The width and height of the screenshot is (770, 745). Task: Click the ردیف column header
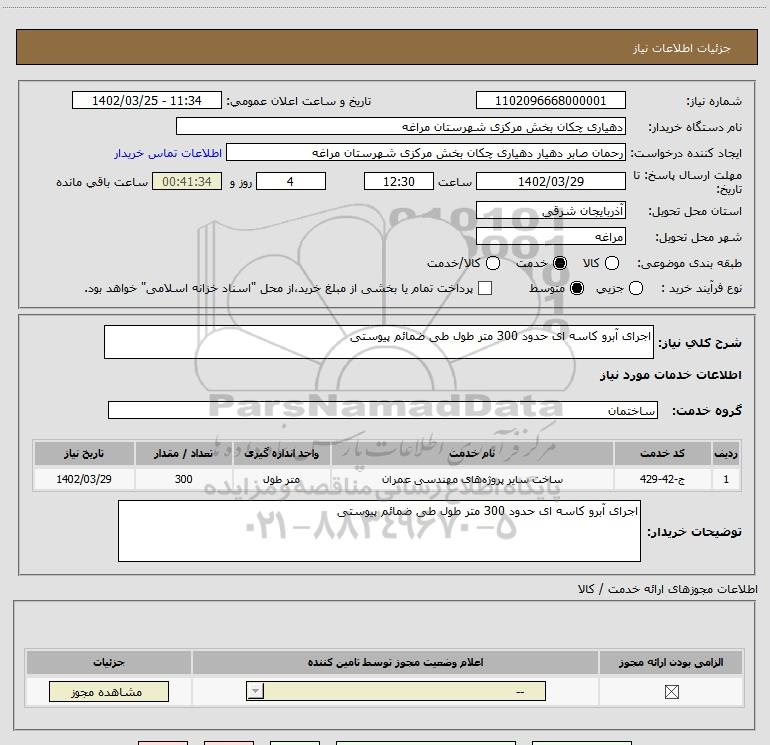(726, 453)
